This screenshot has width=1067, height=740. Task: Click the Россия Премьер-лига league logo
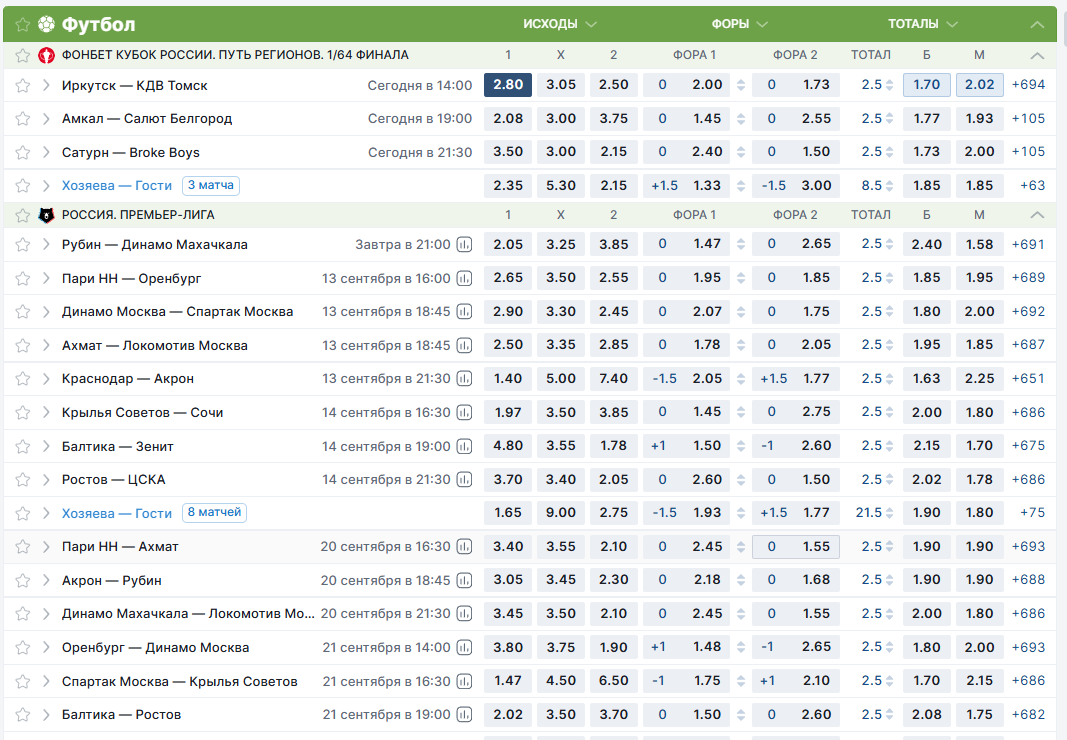46,215
